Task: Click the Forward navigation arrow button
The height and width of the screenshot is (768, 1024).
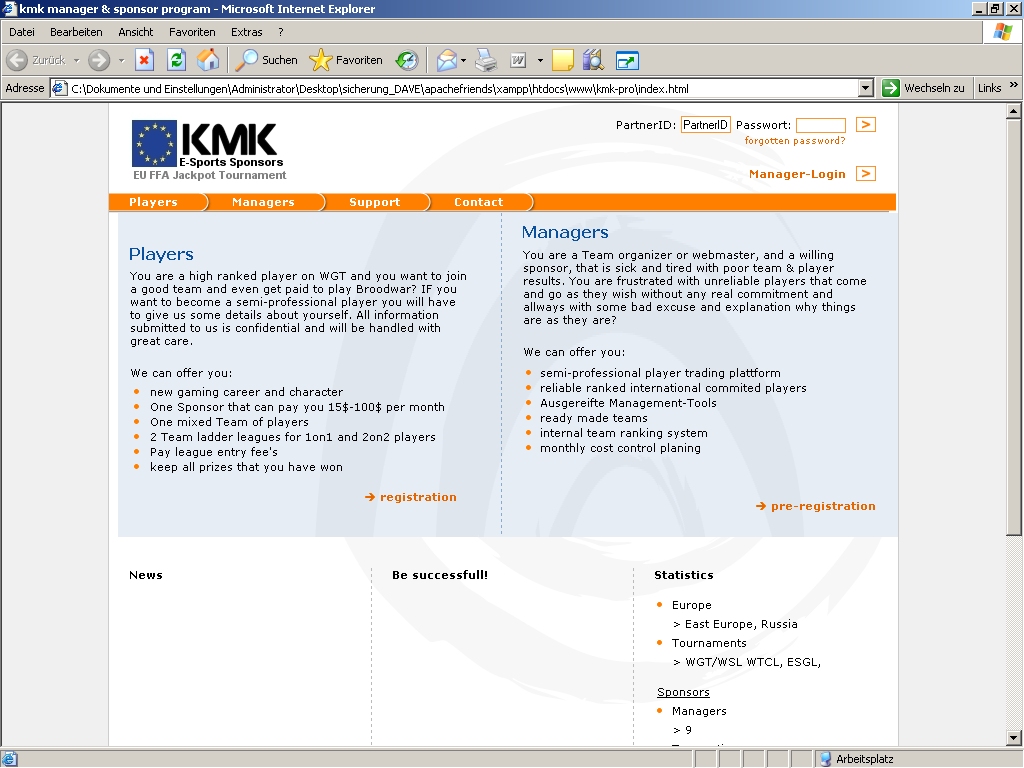Action: coord(99,60)
